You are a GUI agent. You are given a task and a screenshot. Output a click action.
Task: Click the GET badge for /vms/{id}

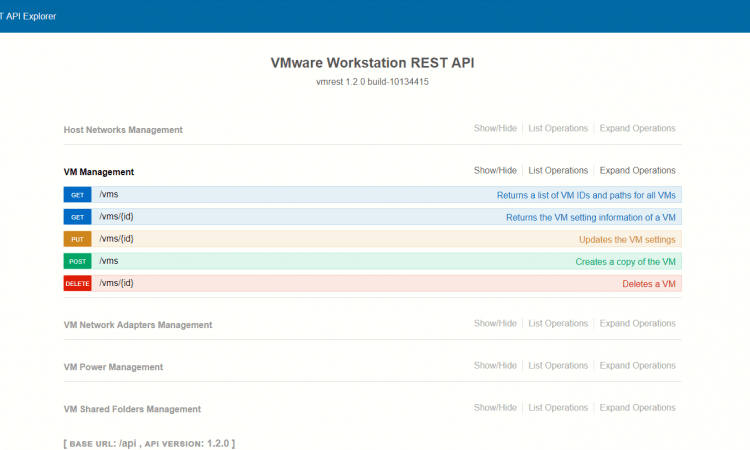click(77, 217)
